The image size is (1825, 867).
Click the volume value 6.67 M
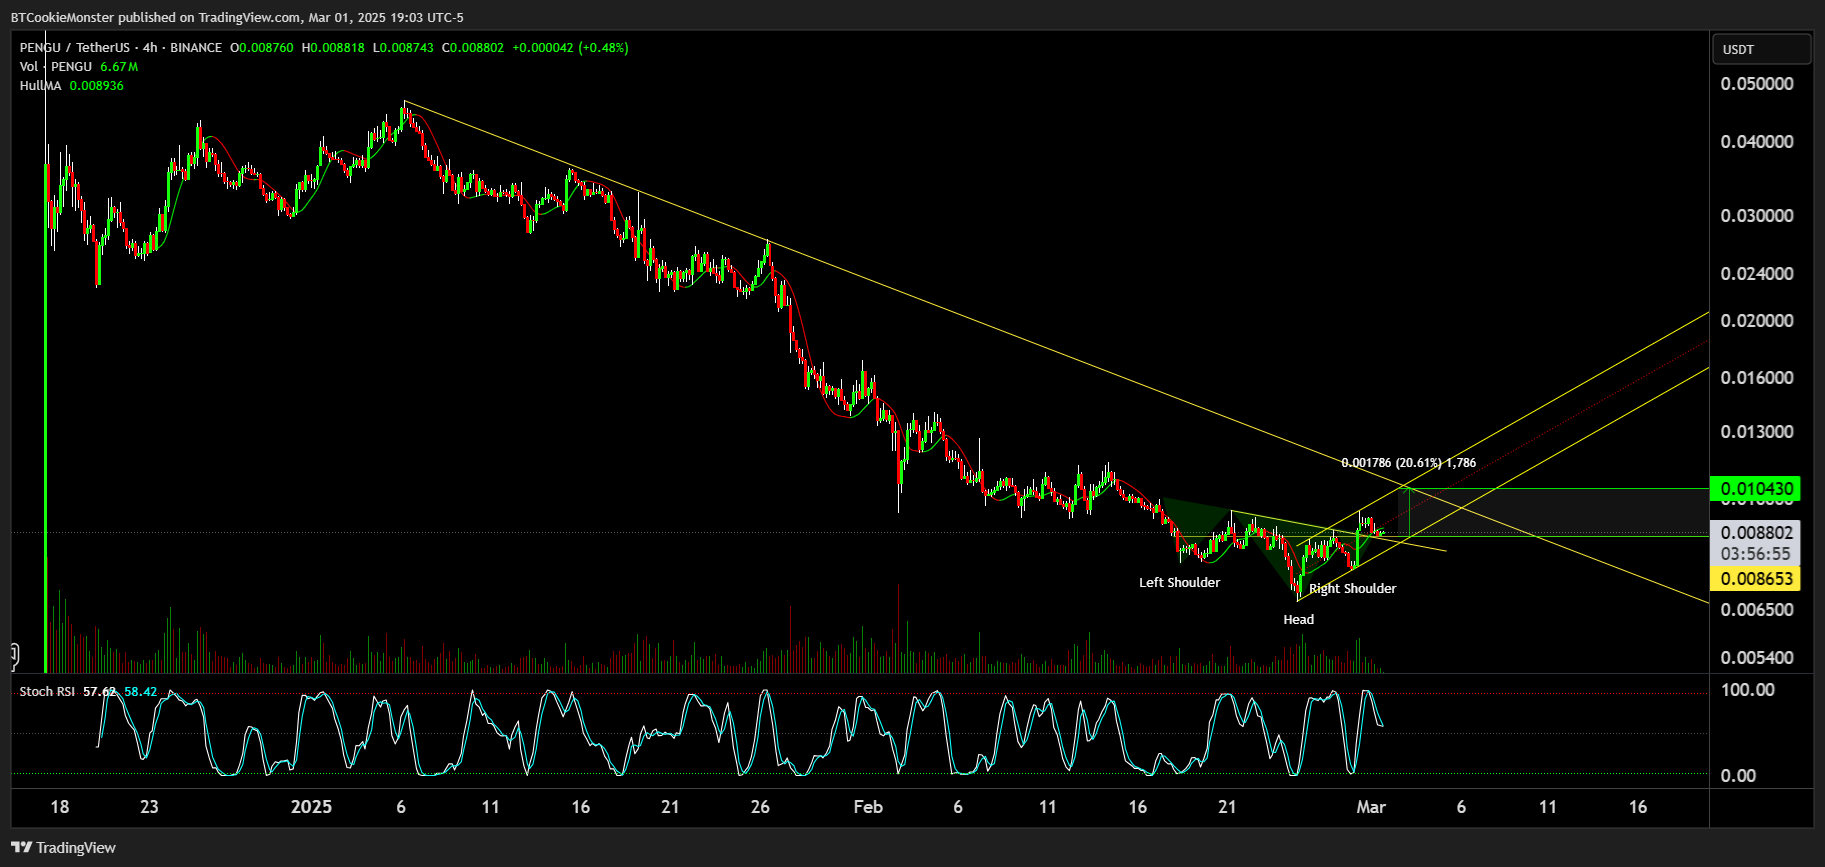click(119, 66)
